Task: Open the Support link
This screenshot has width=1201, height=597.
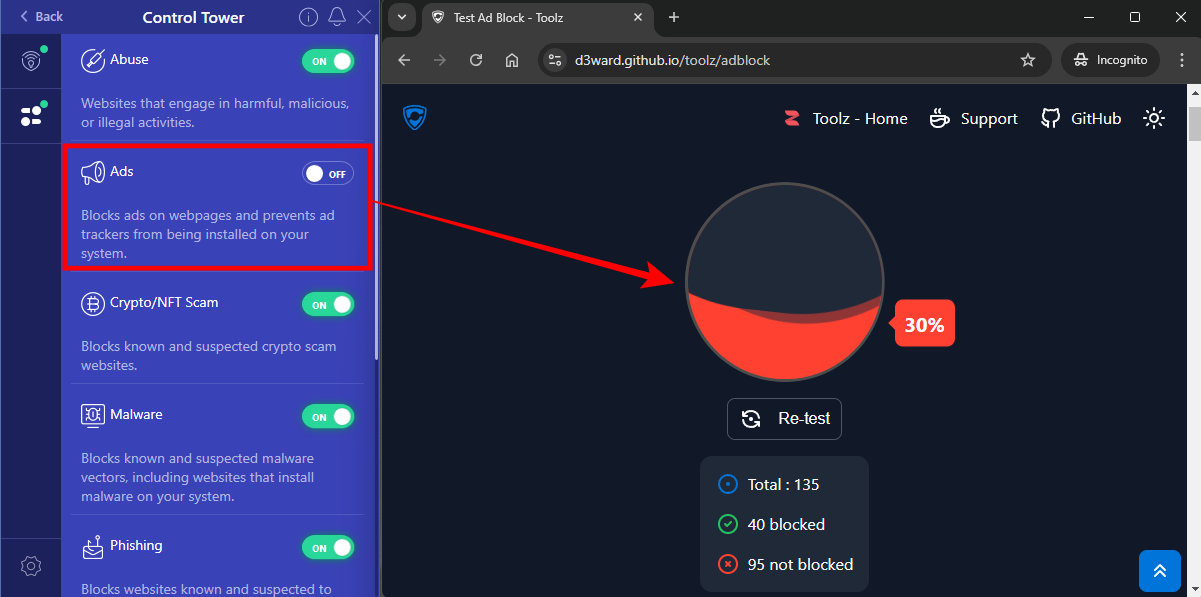Action: 973,118
